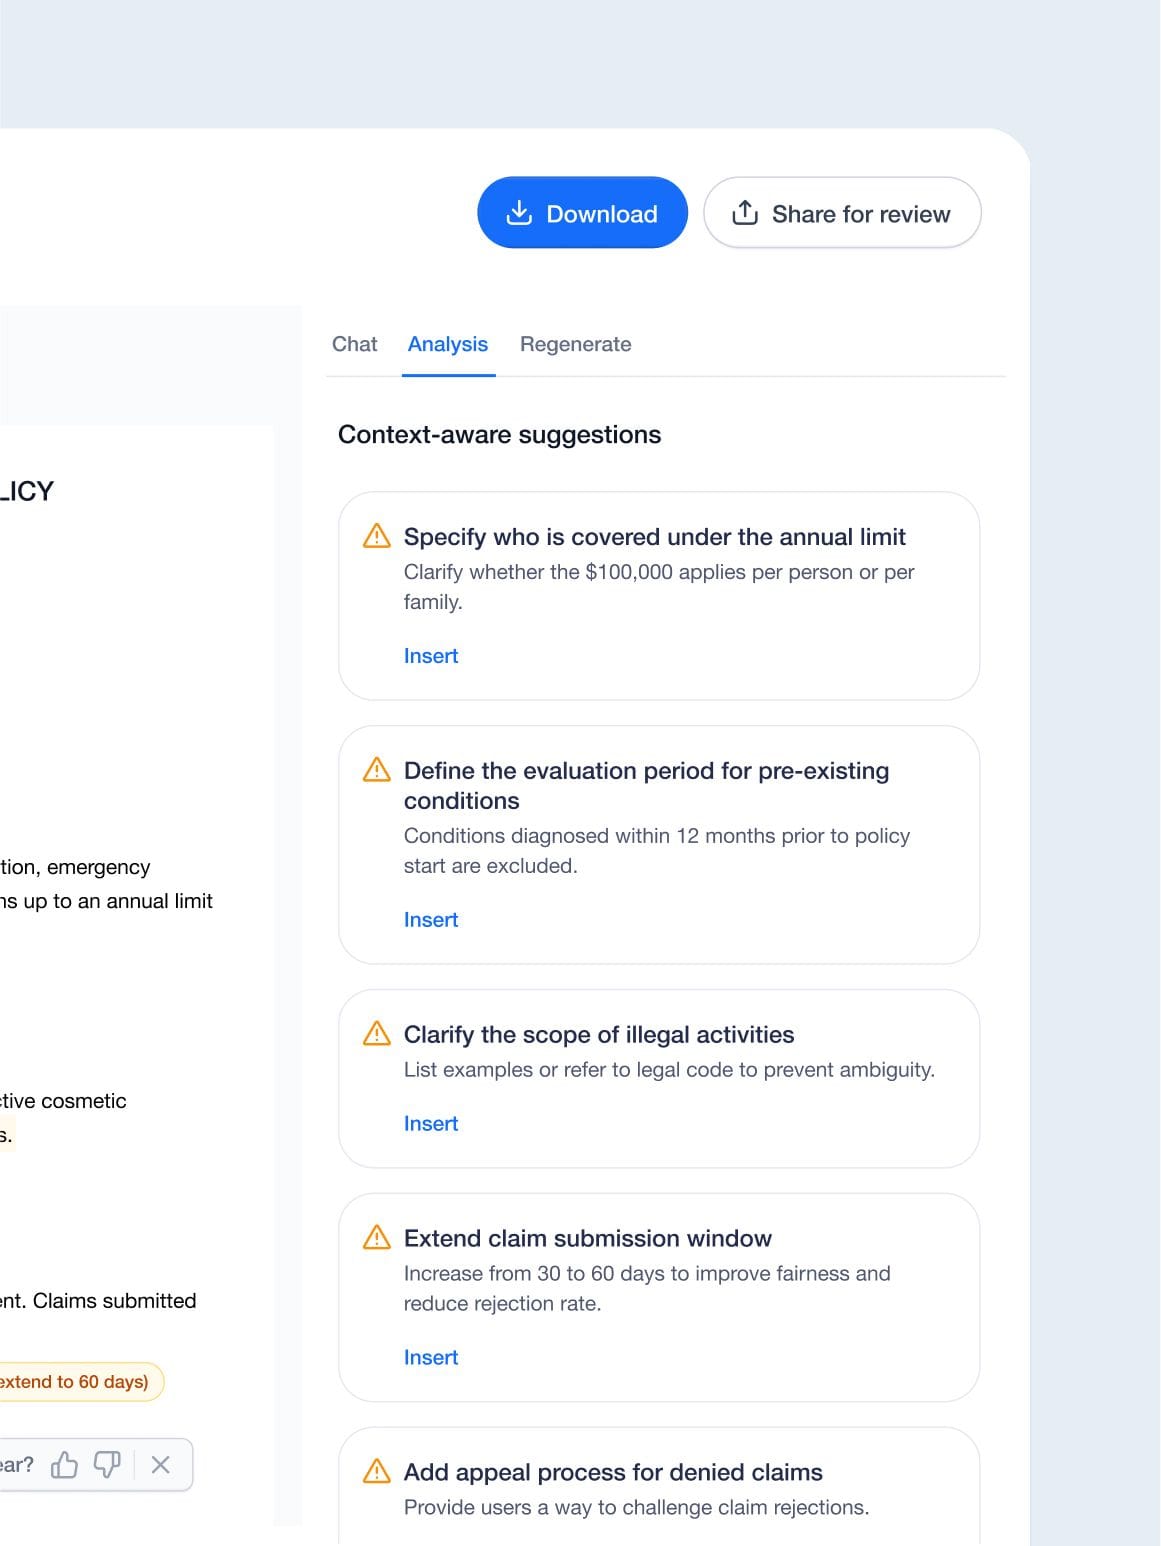The image size is (1161, 1546).
Task: Click the share upload icon
Action: pos(745,213)
